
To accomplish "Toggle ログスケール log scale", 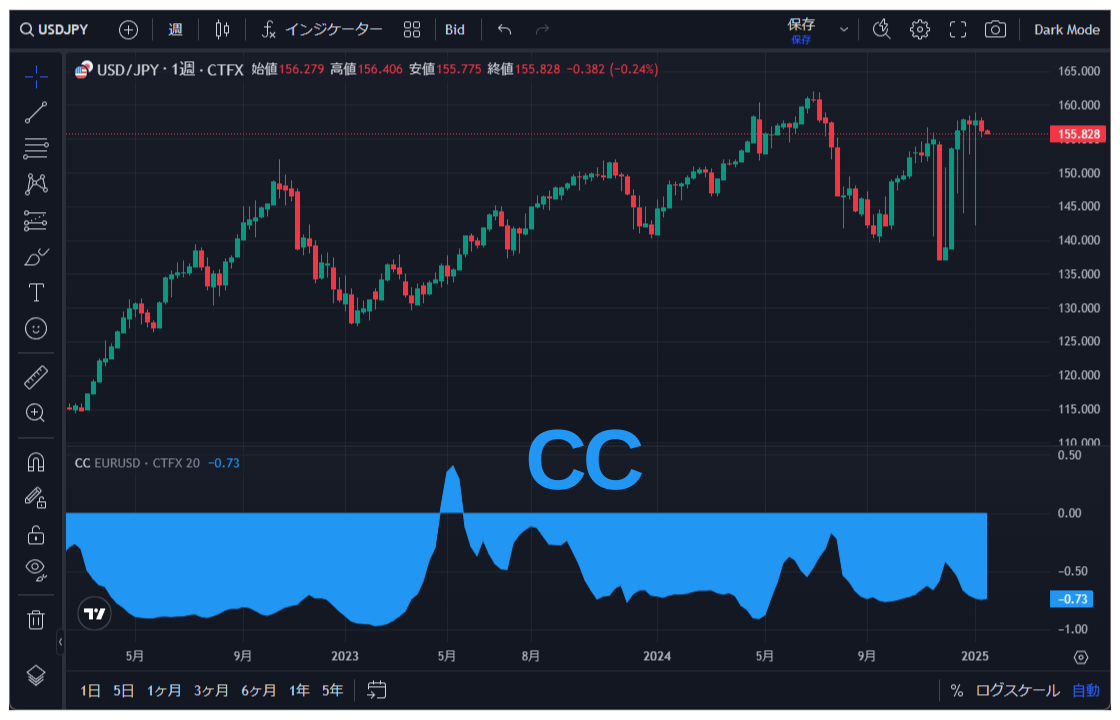I will [1018, 691].
